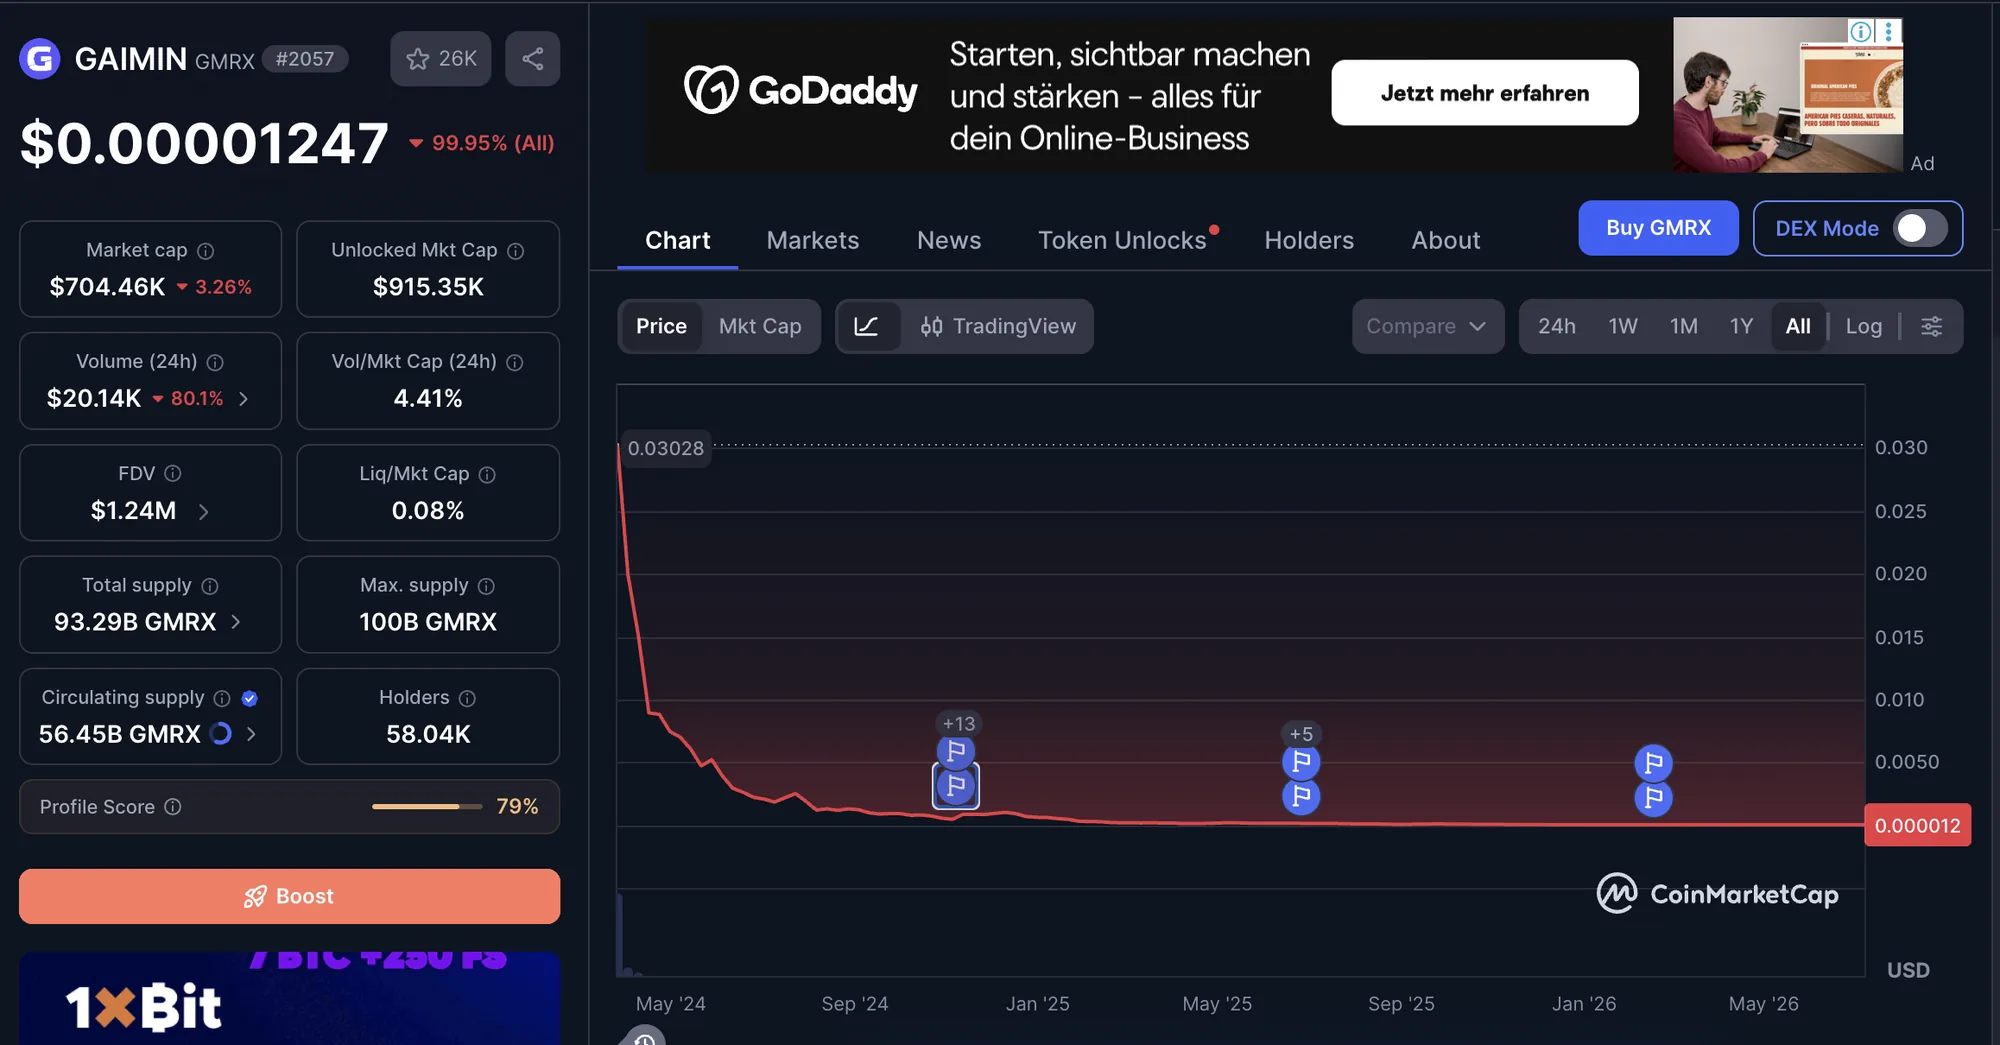Screen dimensions: 2000x1045
Task: Add GAIMIN to watchlist via star button
Action: (x=440, y=59)
